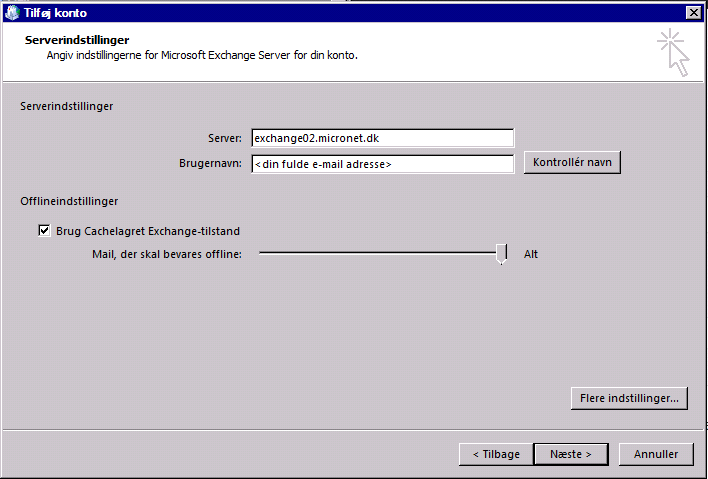708x479 pixels.
Task: Click 'Mail, der skal bevares offline' label
Action: point(167,254)
